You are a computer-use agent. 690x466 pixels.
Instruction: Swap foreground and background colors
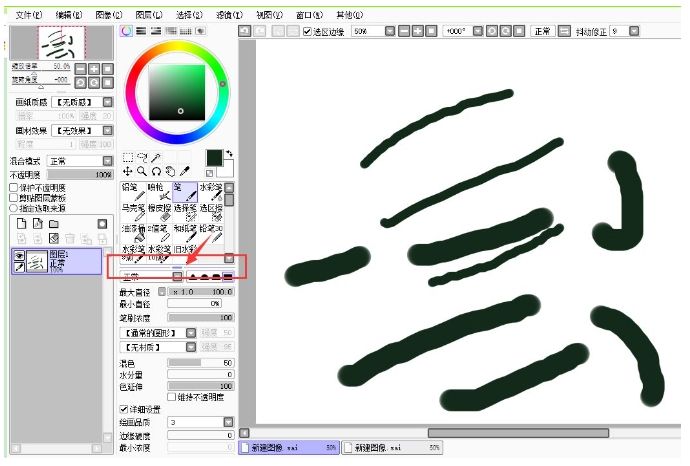229,154
